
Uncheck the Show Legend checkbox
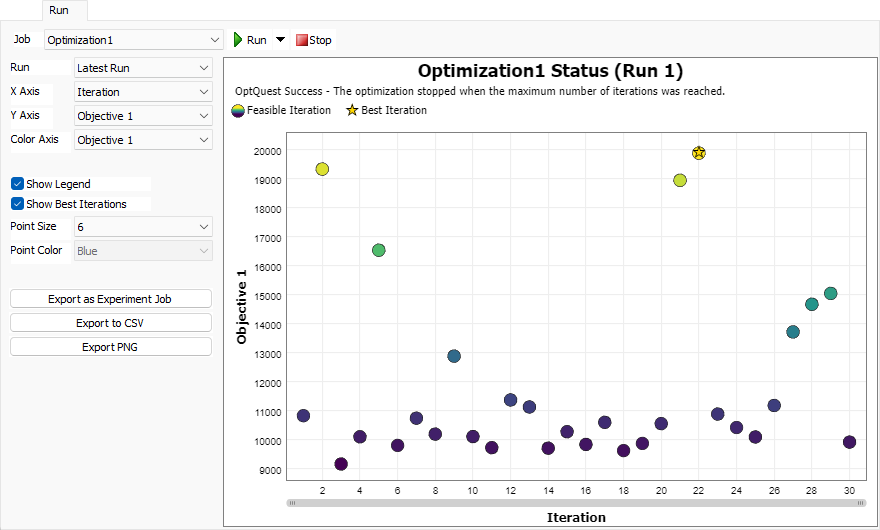(17, 184)
